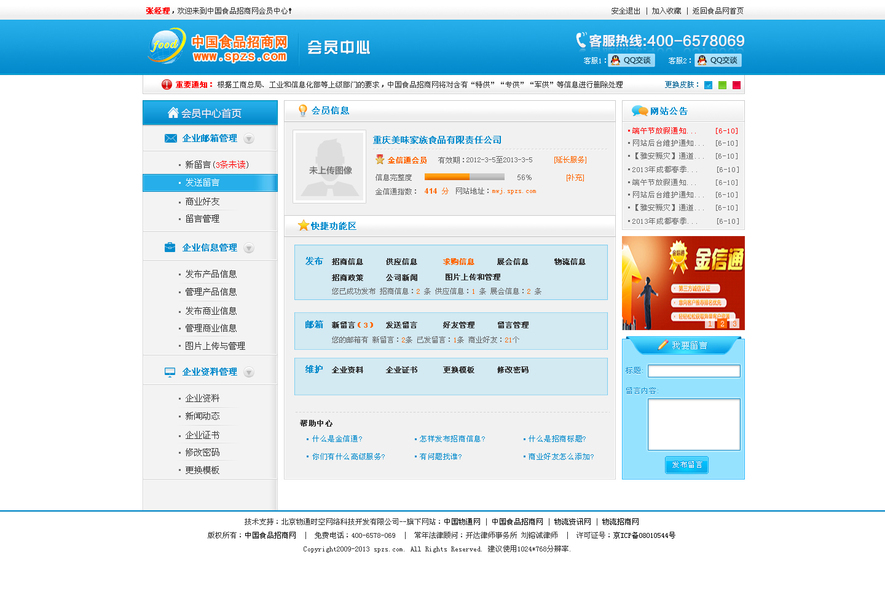Click 求购信息 in 发布 quick area
Image resolution: width=885 pixels, height=600 pixels.
pos(458,262)
